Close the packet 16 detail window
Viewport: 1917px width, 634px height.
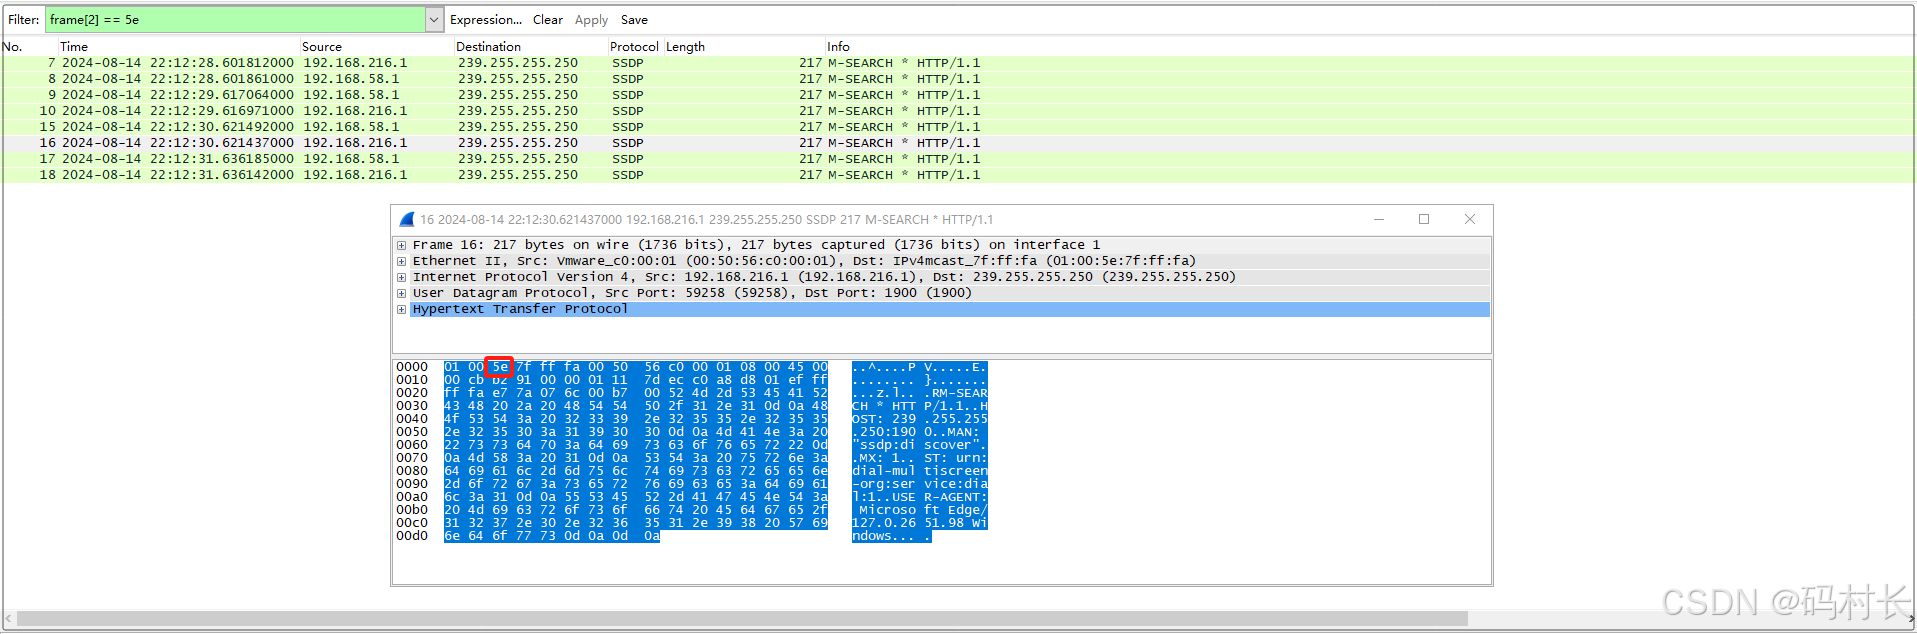pyautogui.click(x=1470, y=219)
